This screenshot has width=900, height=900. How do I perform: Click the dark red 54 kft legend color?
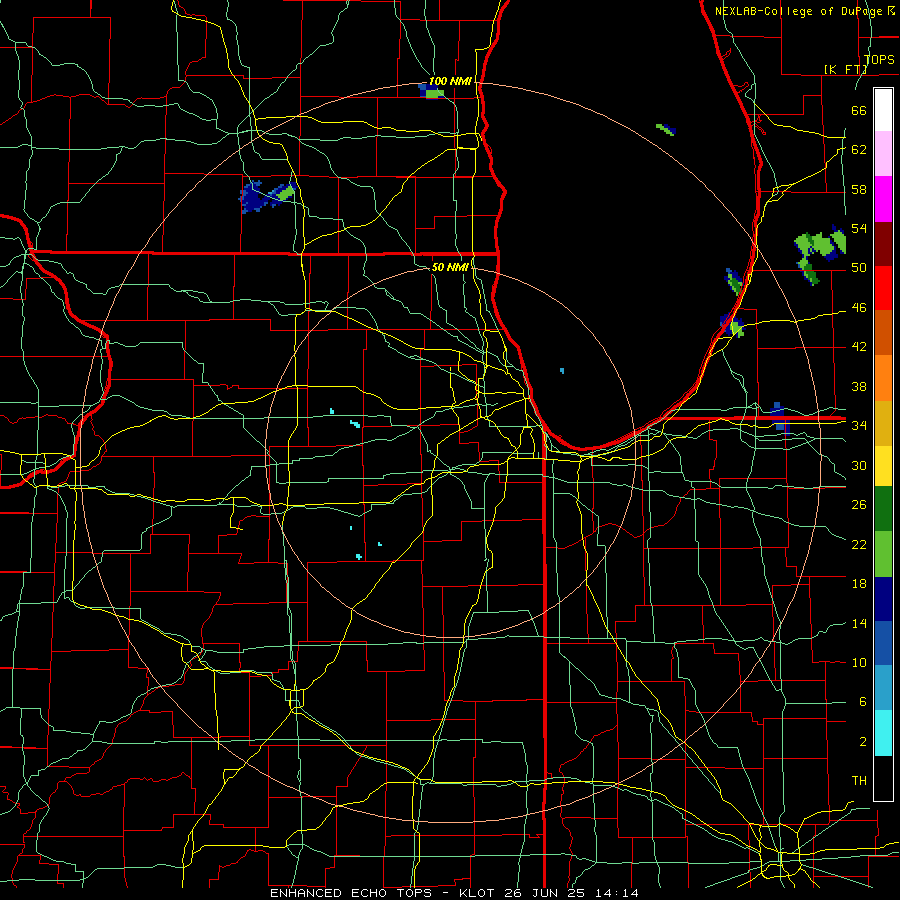tap(883, 243)
